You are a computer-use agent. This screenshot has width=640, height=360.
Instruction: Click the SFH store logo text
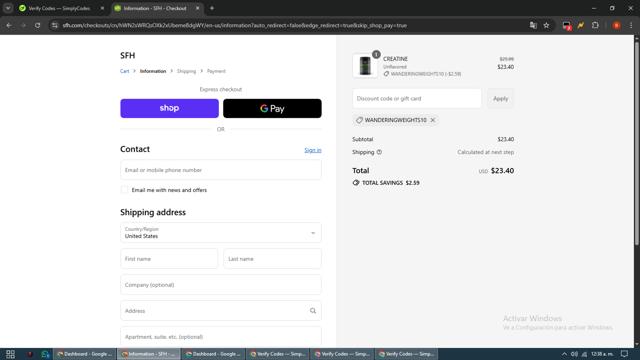(128, 55)
